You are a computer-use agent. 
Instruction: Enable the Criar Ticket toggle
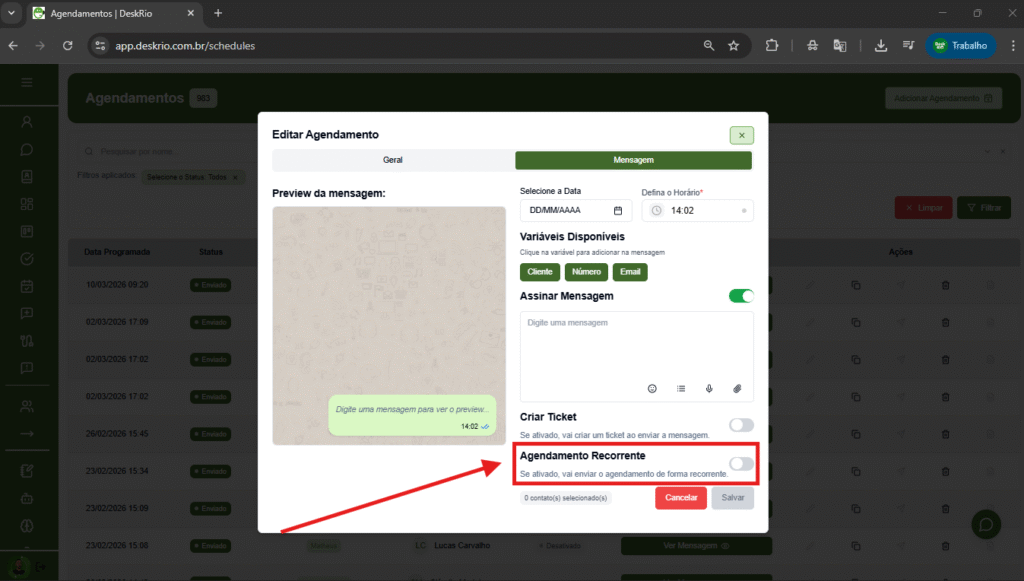[x=741, y=425]
